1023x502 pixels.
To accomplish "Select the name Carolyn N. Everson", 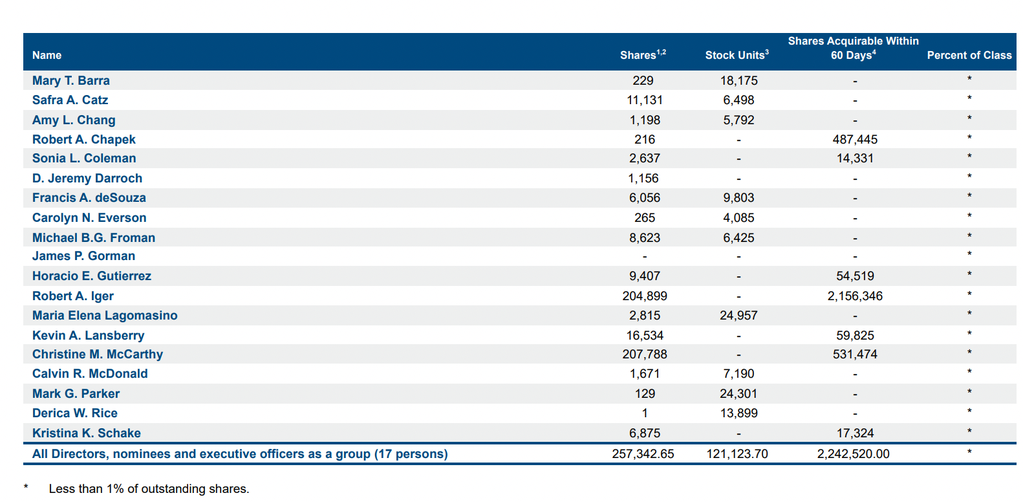I will point(89,217).
